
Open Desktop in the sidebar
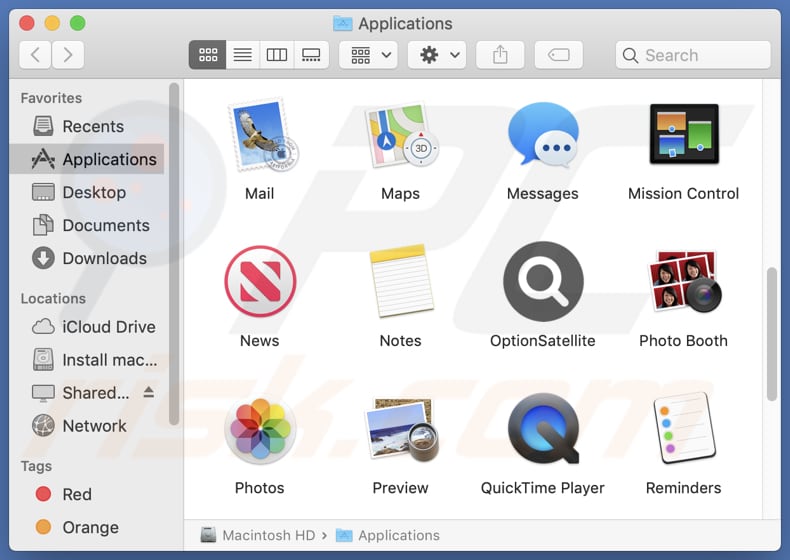point(87,192)
